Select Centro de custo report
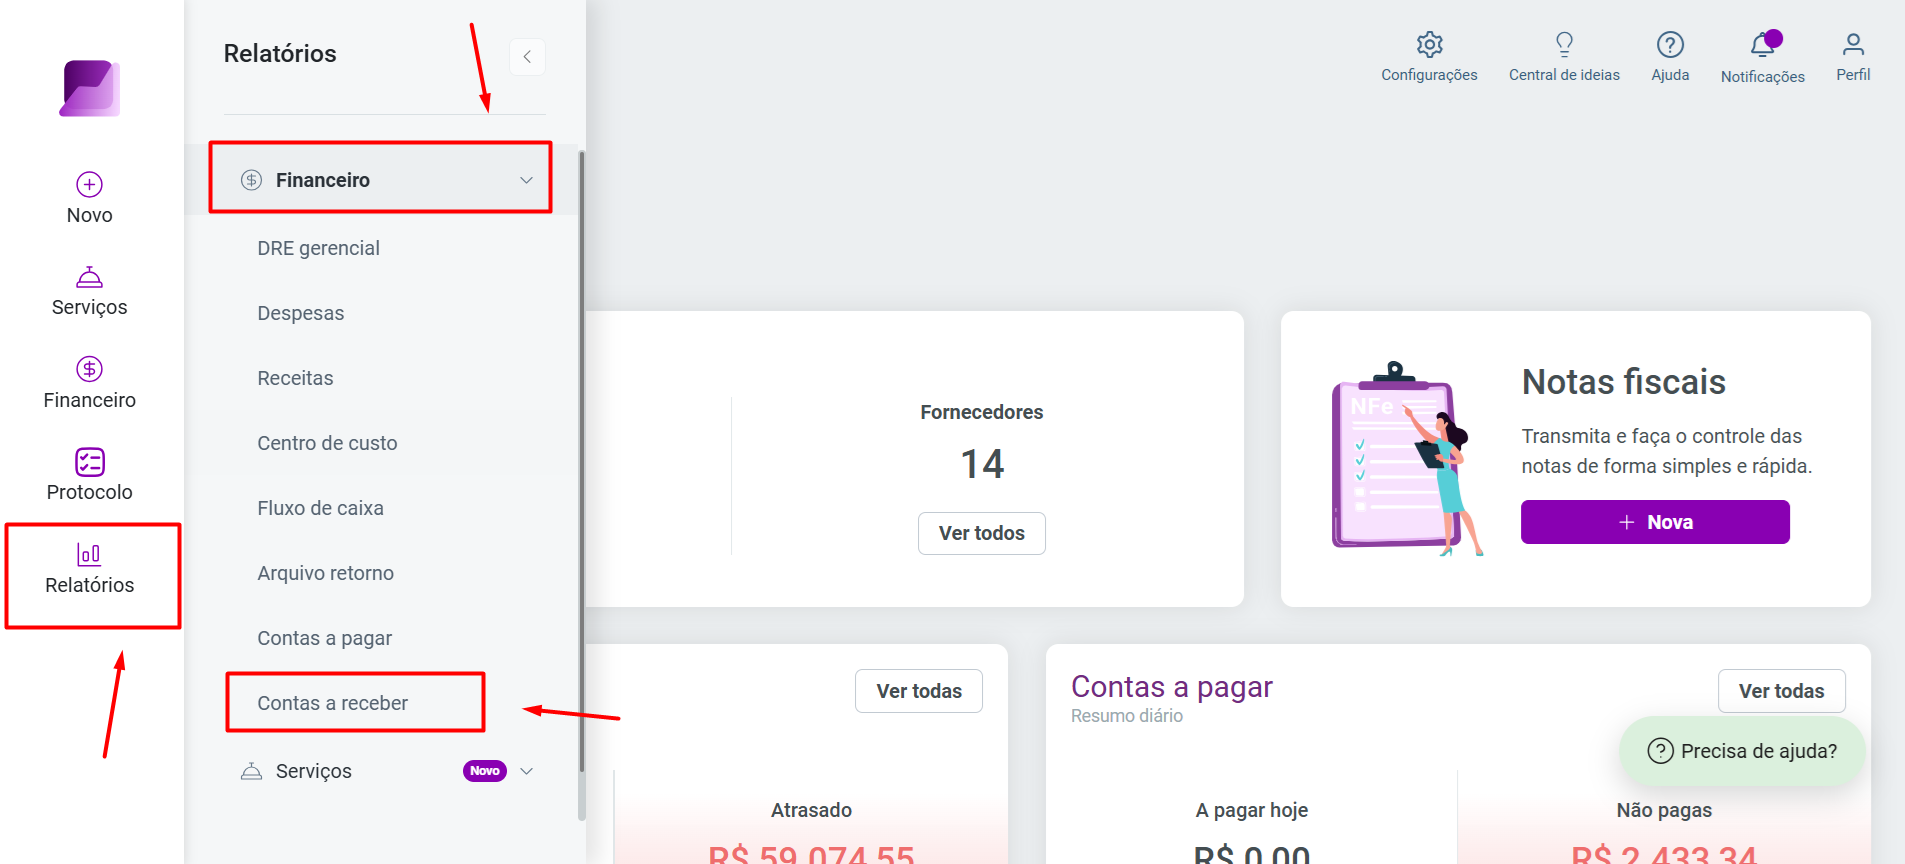Viewport: 1905px width, 864px height. [x=327, y=443]
